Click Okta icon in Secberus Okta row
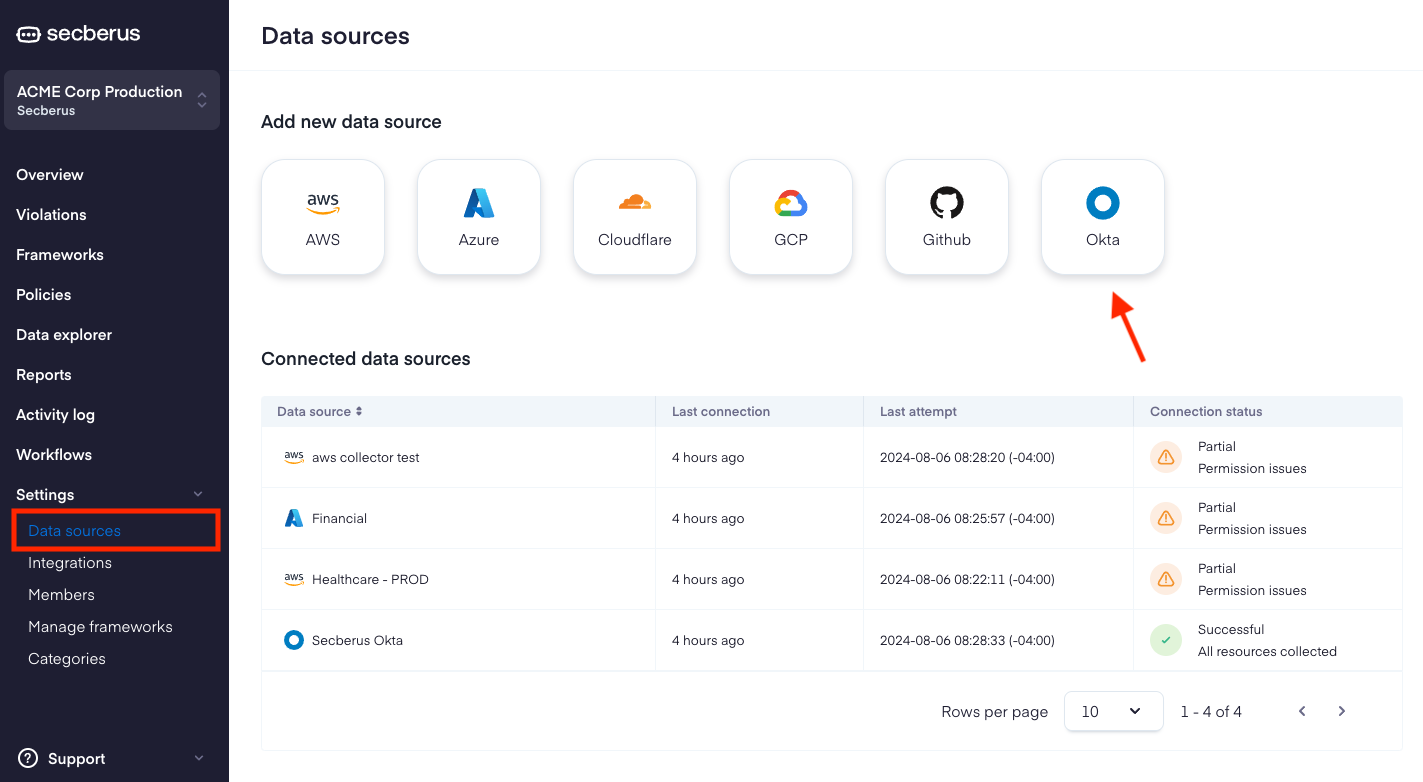 [294, 640]
